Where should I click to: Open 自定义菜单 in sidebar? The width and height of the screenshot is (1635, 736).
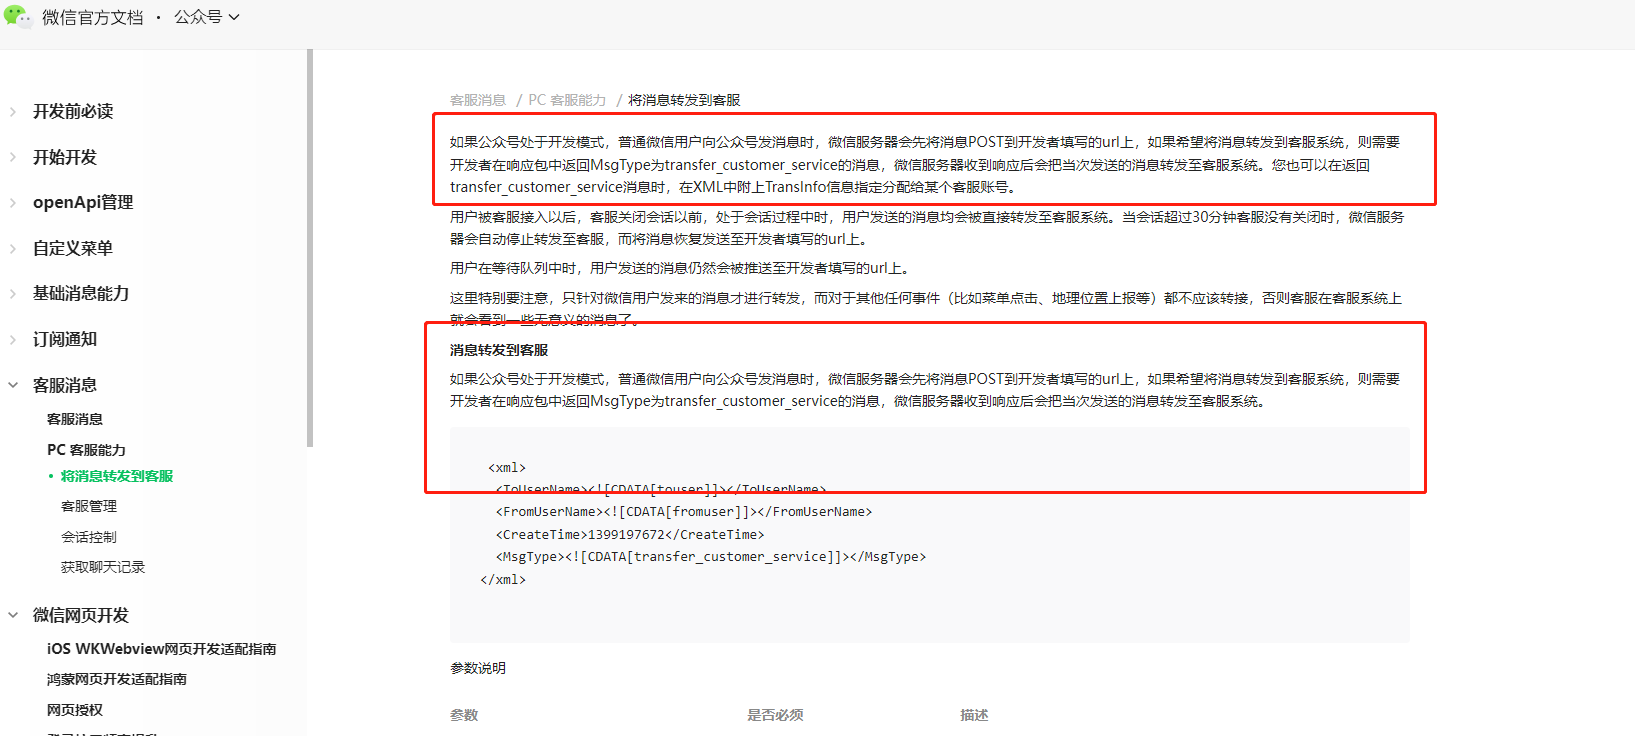(73, 248)
